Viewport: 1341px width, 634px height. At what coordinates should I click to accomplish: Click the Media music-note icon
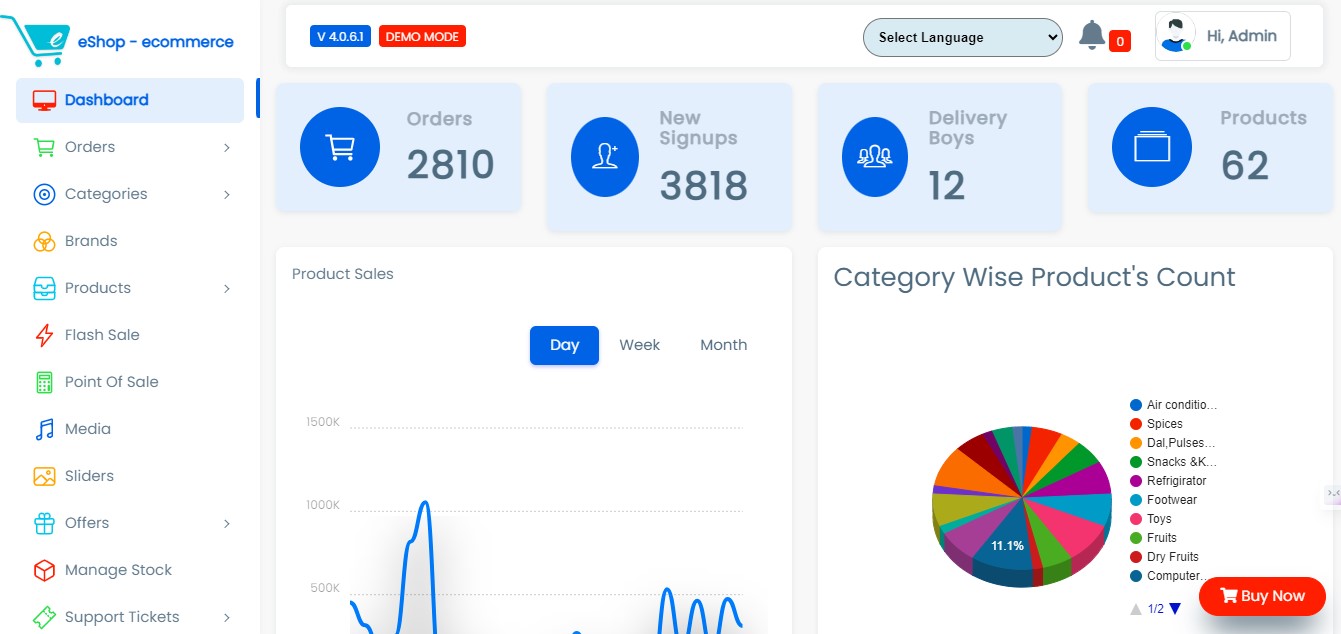(x=45, y=428)
